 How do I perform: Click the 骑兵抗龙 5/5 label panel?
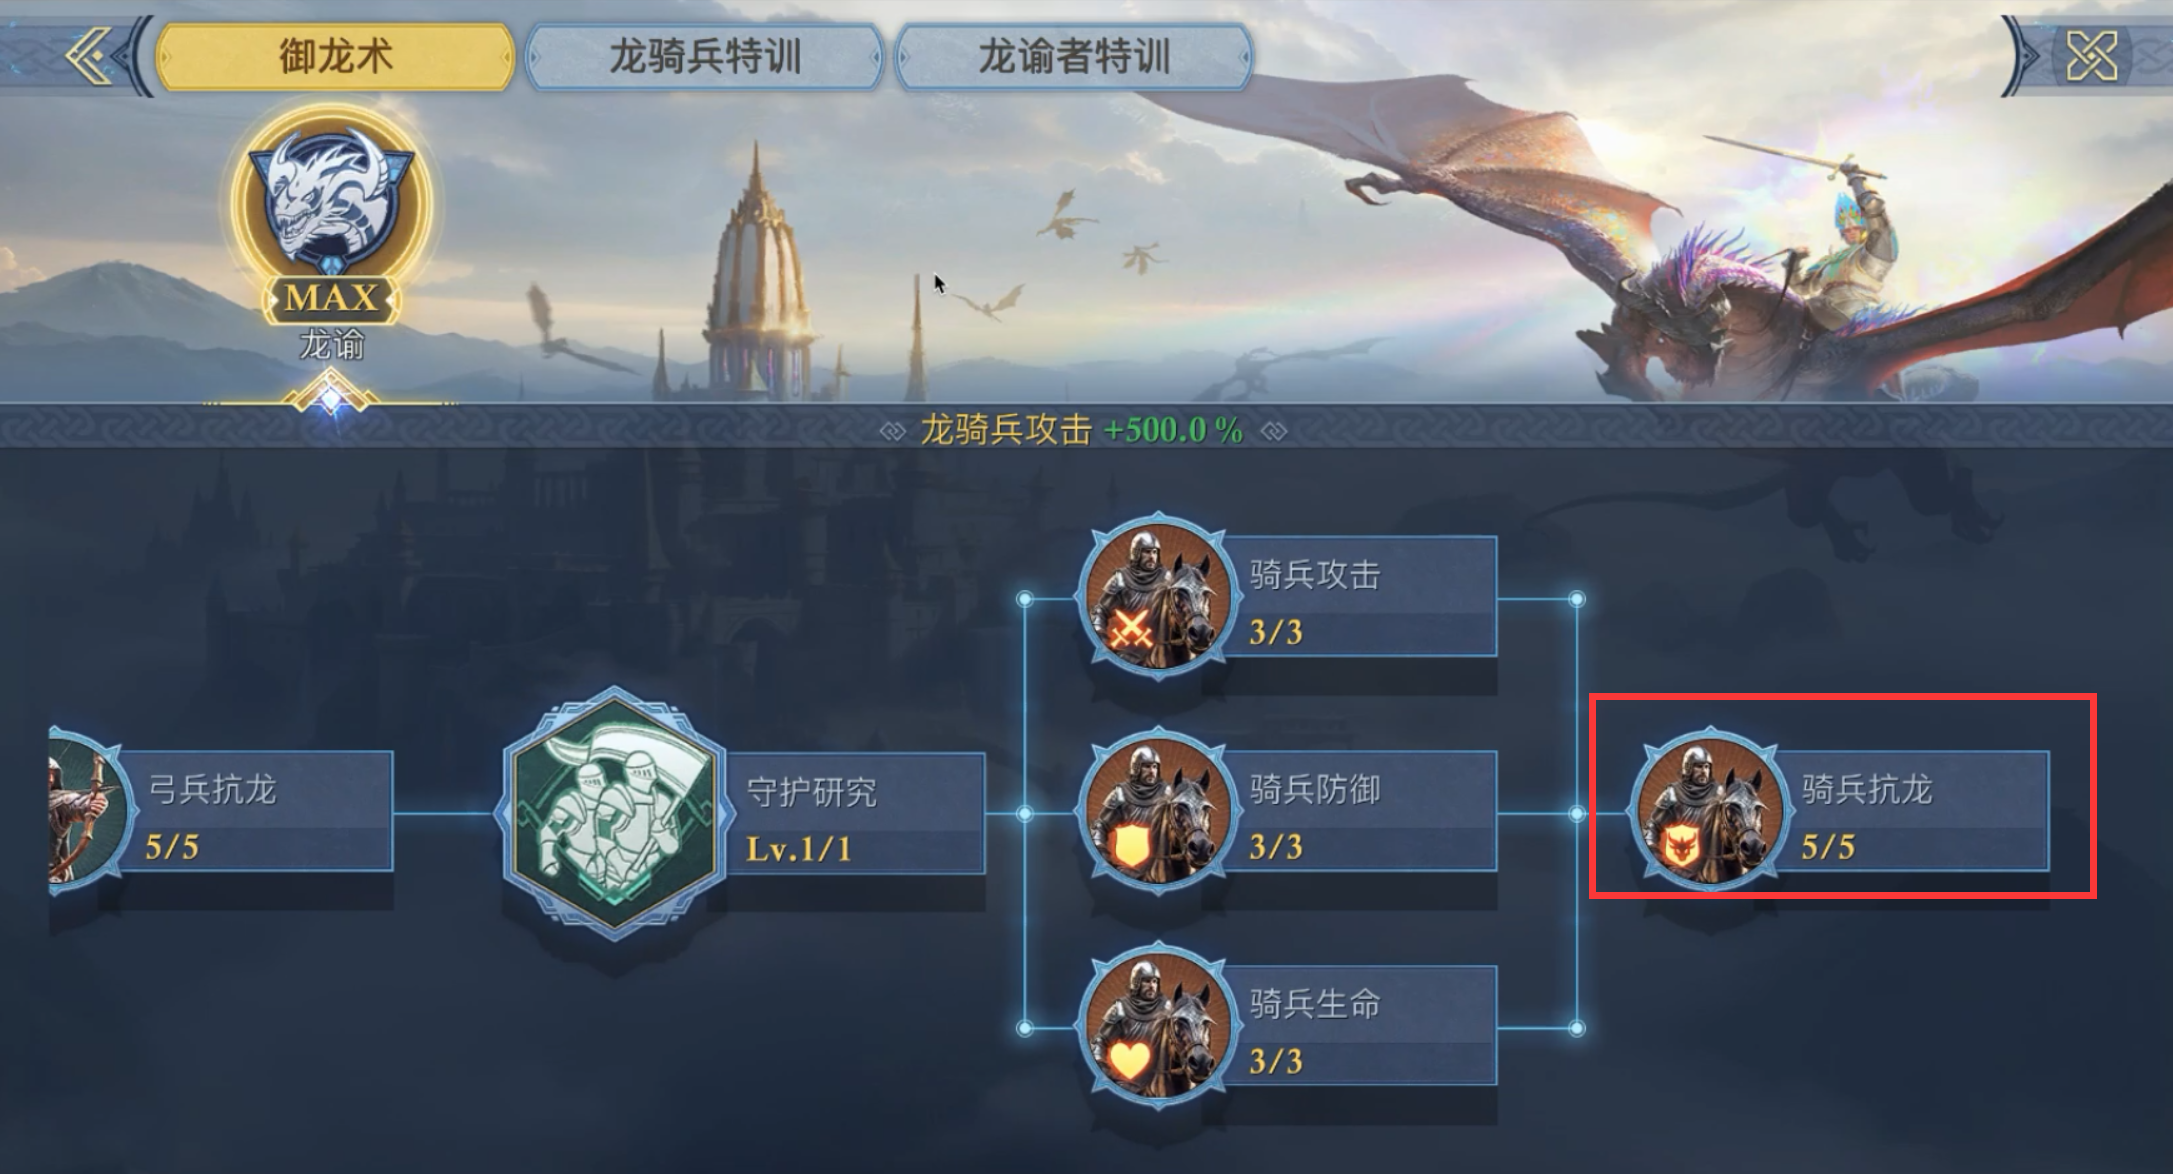[1916, 811]
